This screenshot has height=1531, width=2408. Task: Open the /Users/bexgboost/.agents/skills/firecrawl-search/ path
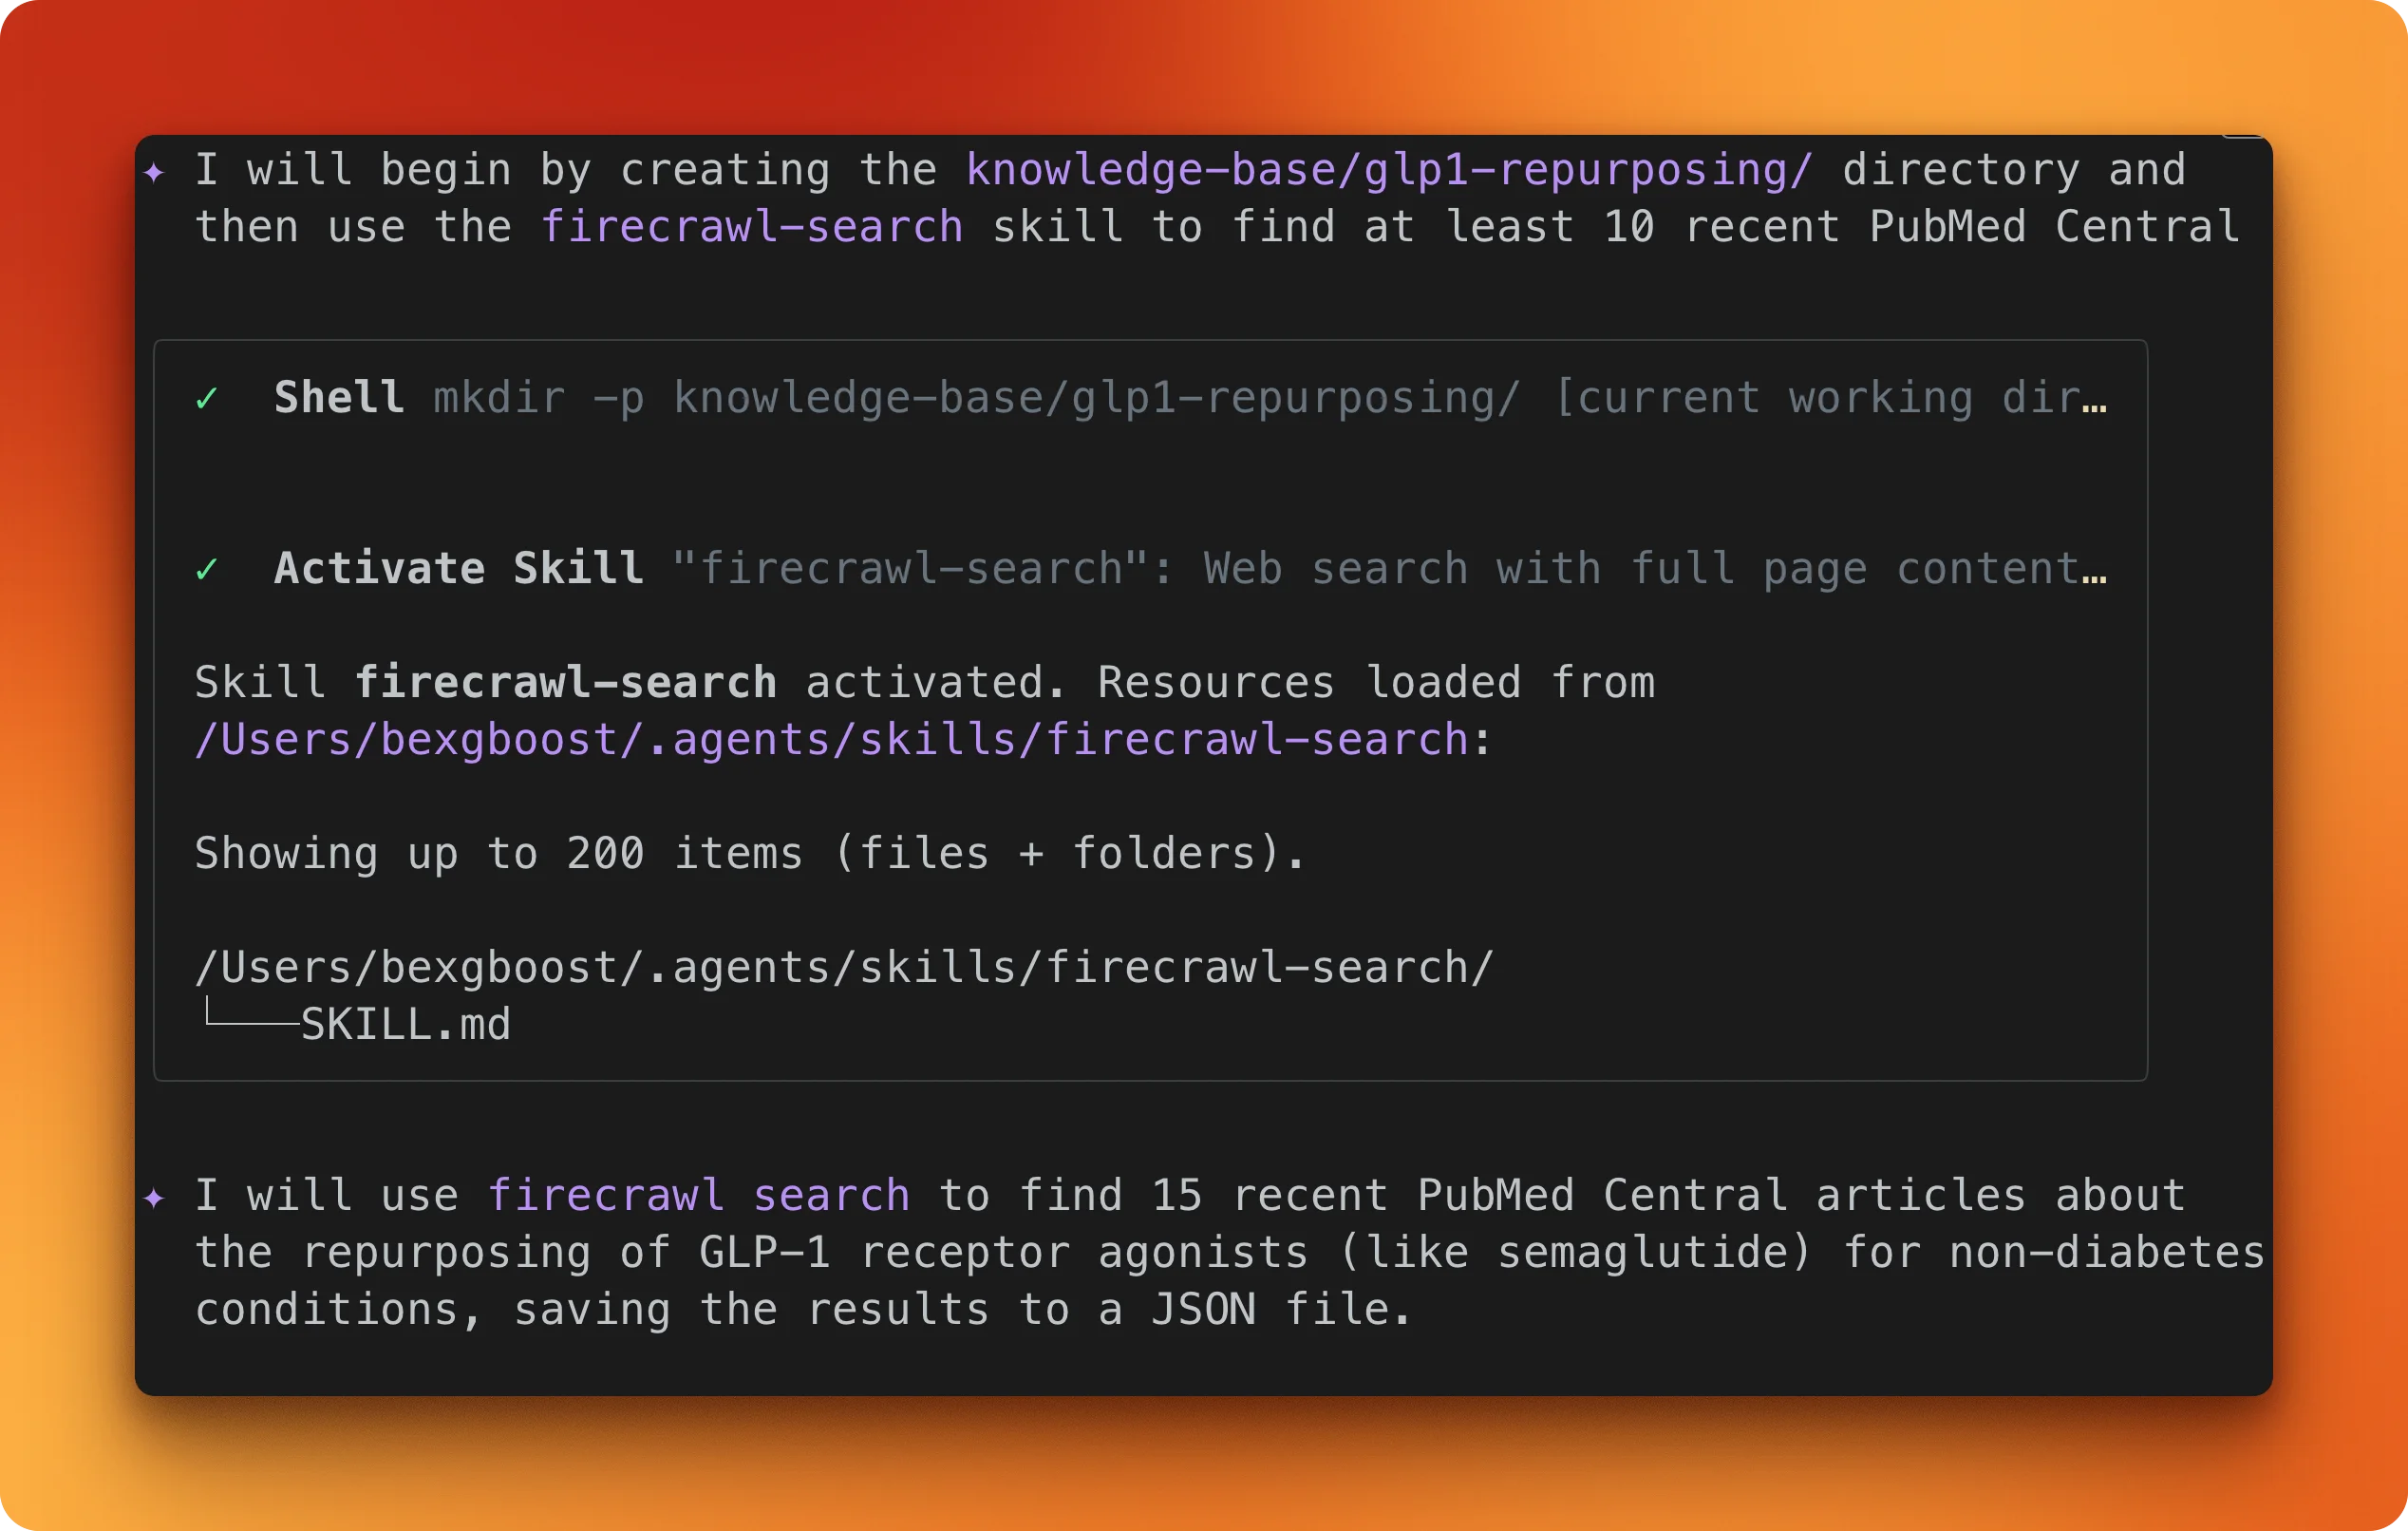click(843, 965)
